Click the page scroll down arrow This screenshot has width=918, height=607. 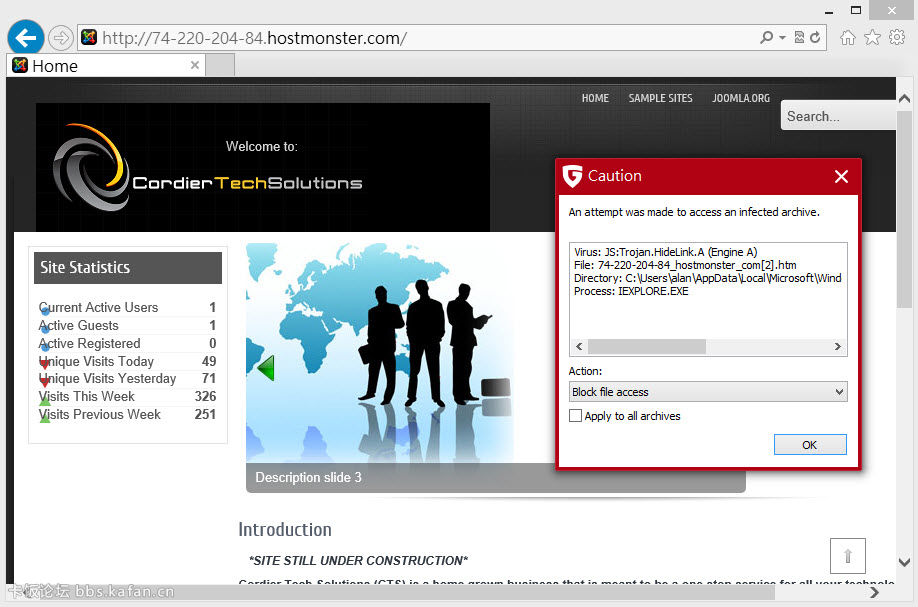(904, 562)
